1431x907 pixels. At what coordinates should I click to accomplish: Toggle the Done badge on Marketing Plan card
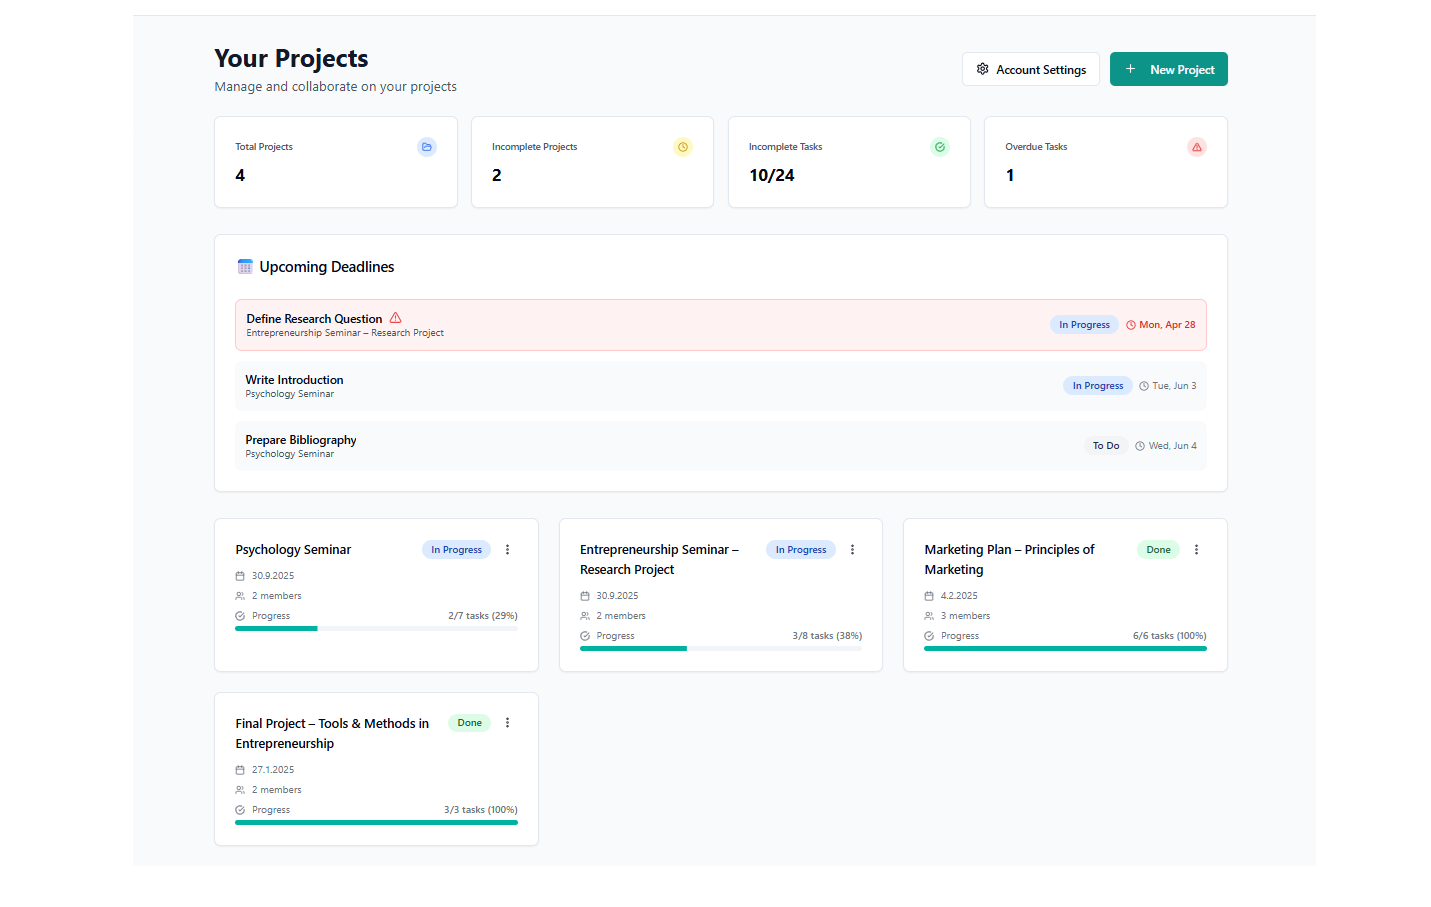pyautogui.click(x=1157, y=549)
